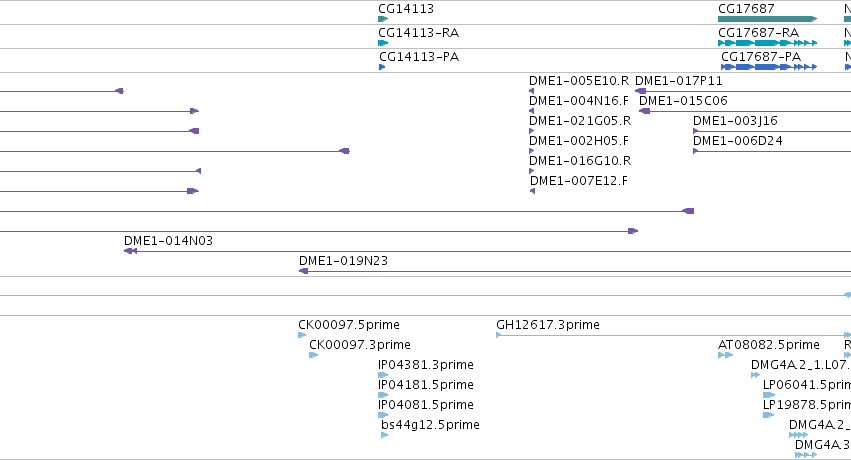Click the CK00097.5prime EST glyph

302,335
